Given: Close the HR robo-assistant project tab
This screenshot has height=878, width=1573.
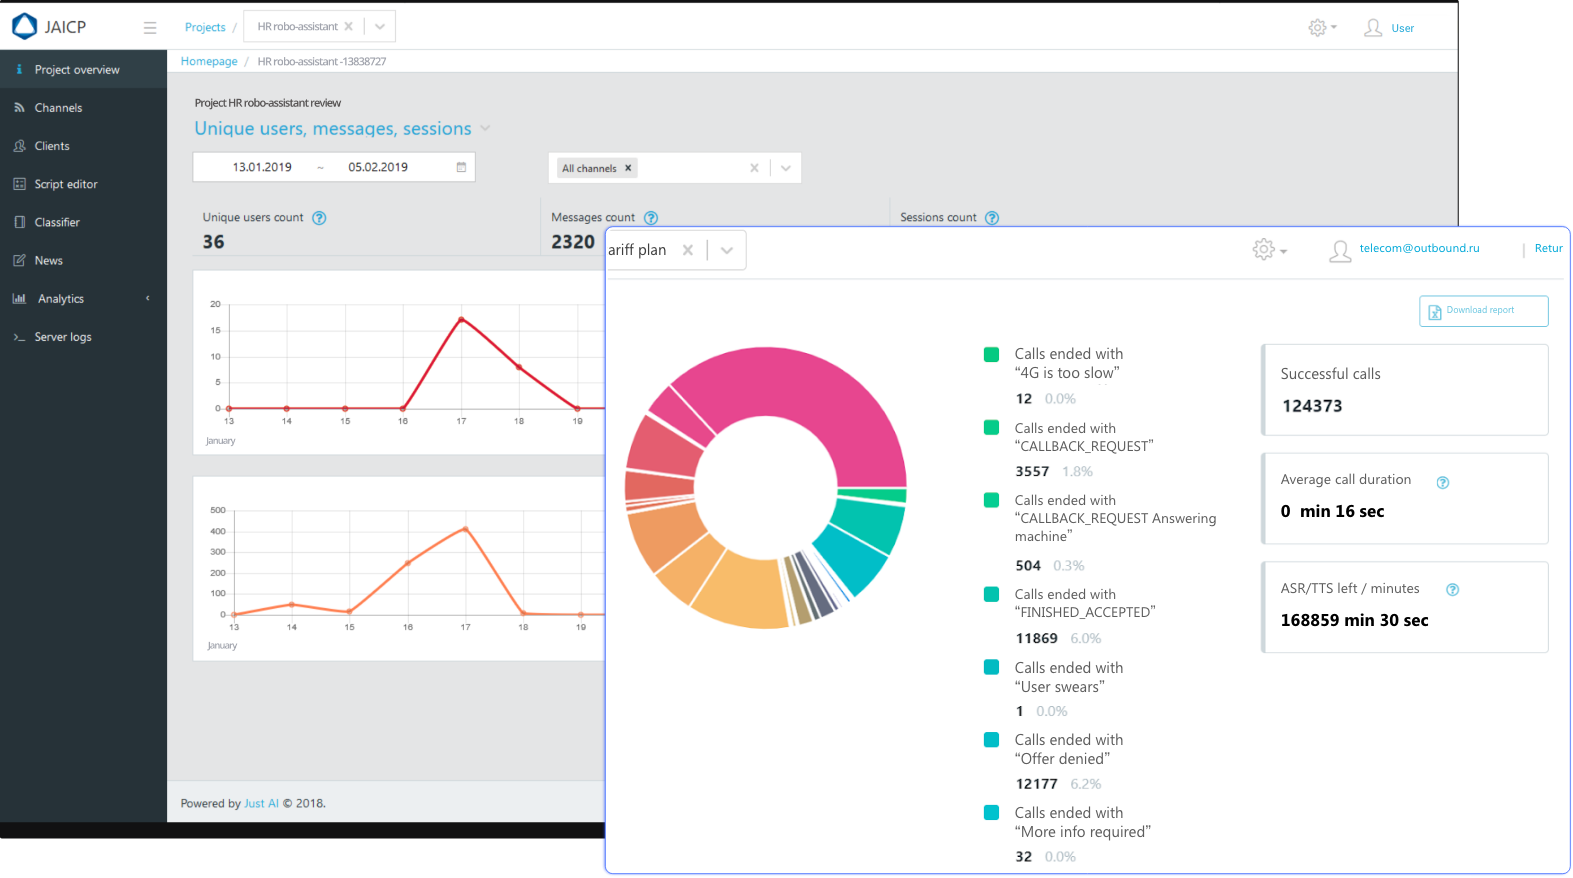Looking at the screenshot, I should coord(349,27).
